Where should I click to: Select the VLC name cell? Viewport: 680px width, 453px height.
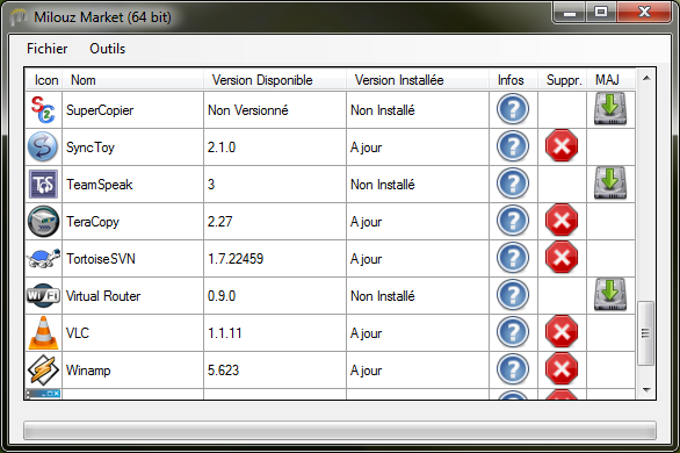pyautogui.click(x=133, y=333)
